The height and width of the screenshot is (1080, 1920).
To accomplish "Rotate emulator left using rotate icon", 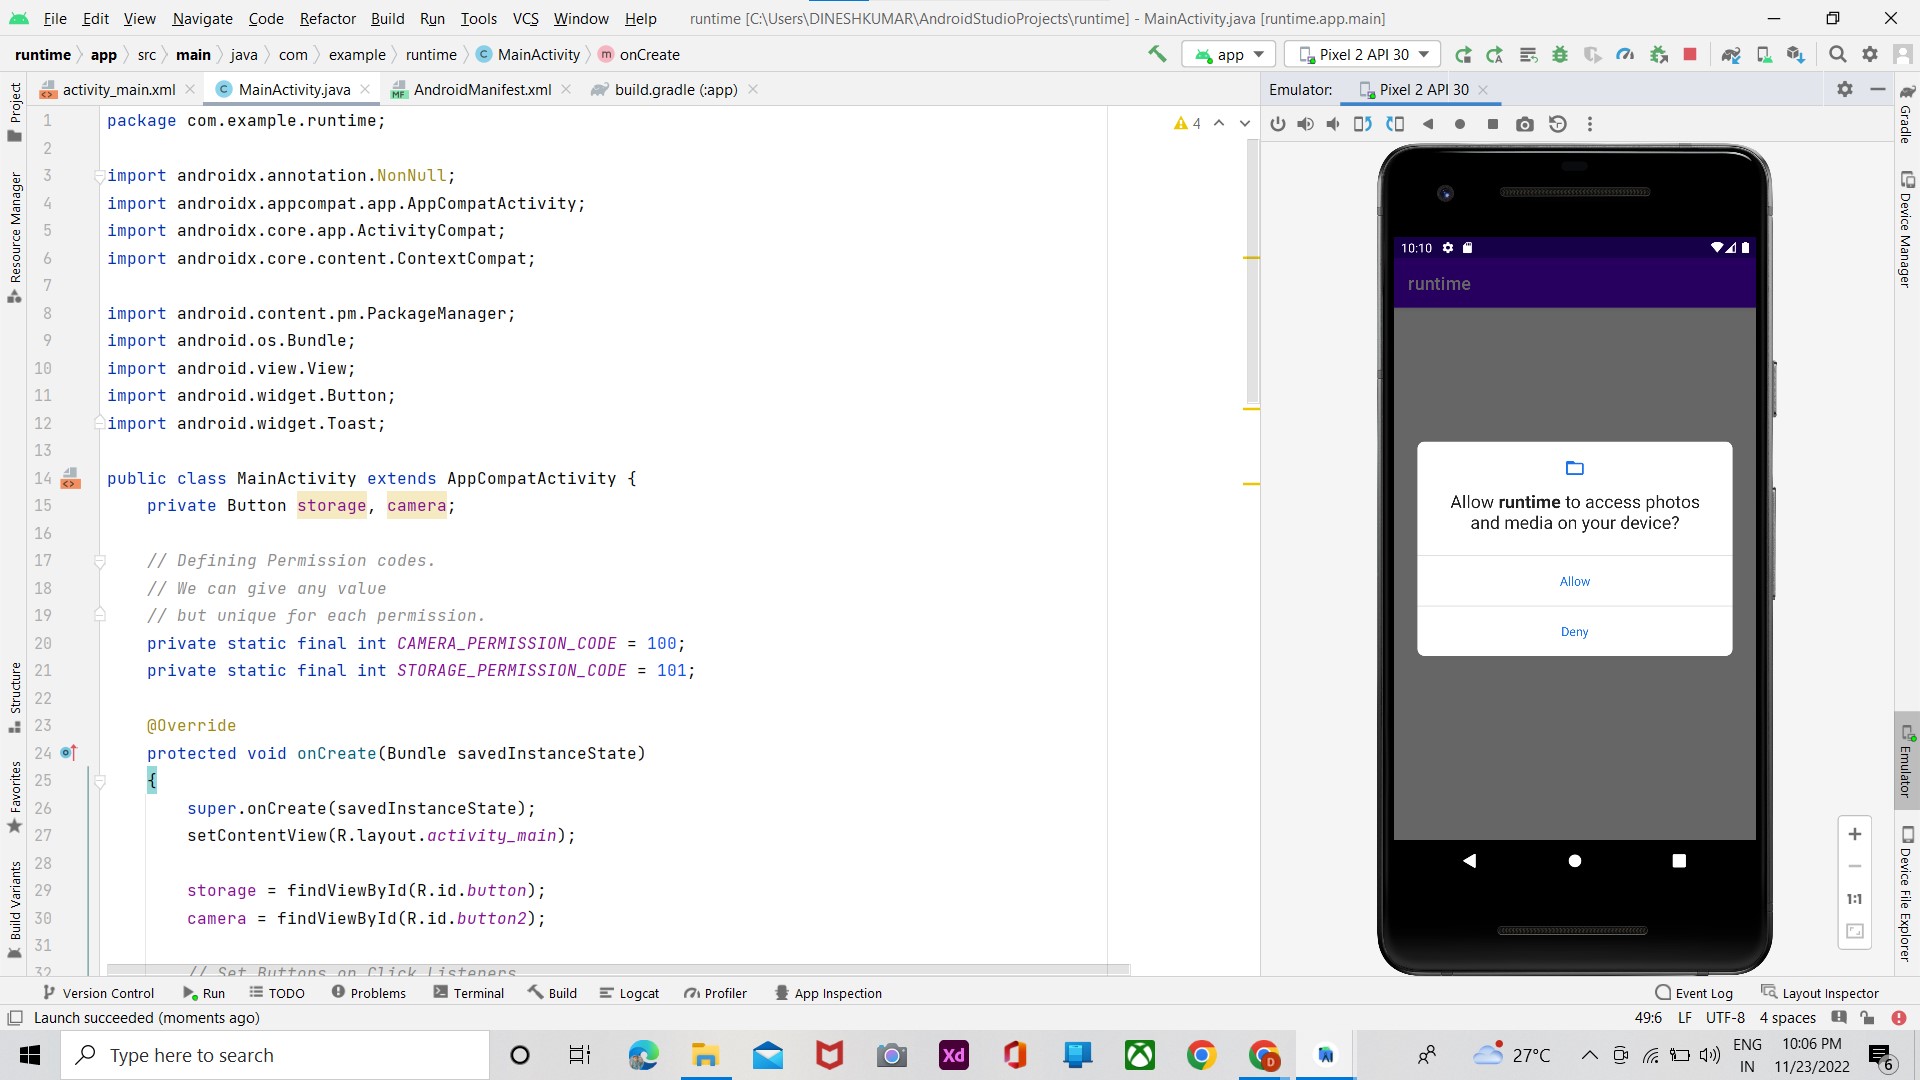I will (1362, 124).
